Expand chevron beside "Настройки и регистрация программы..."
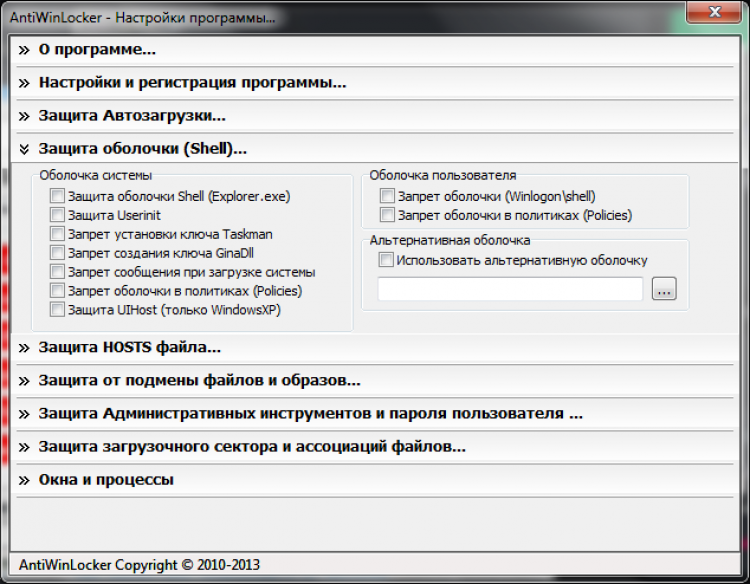 [24, 83]
